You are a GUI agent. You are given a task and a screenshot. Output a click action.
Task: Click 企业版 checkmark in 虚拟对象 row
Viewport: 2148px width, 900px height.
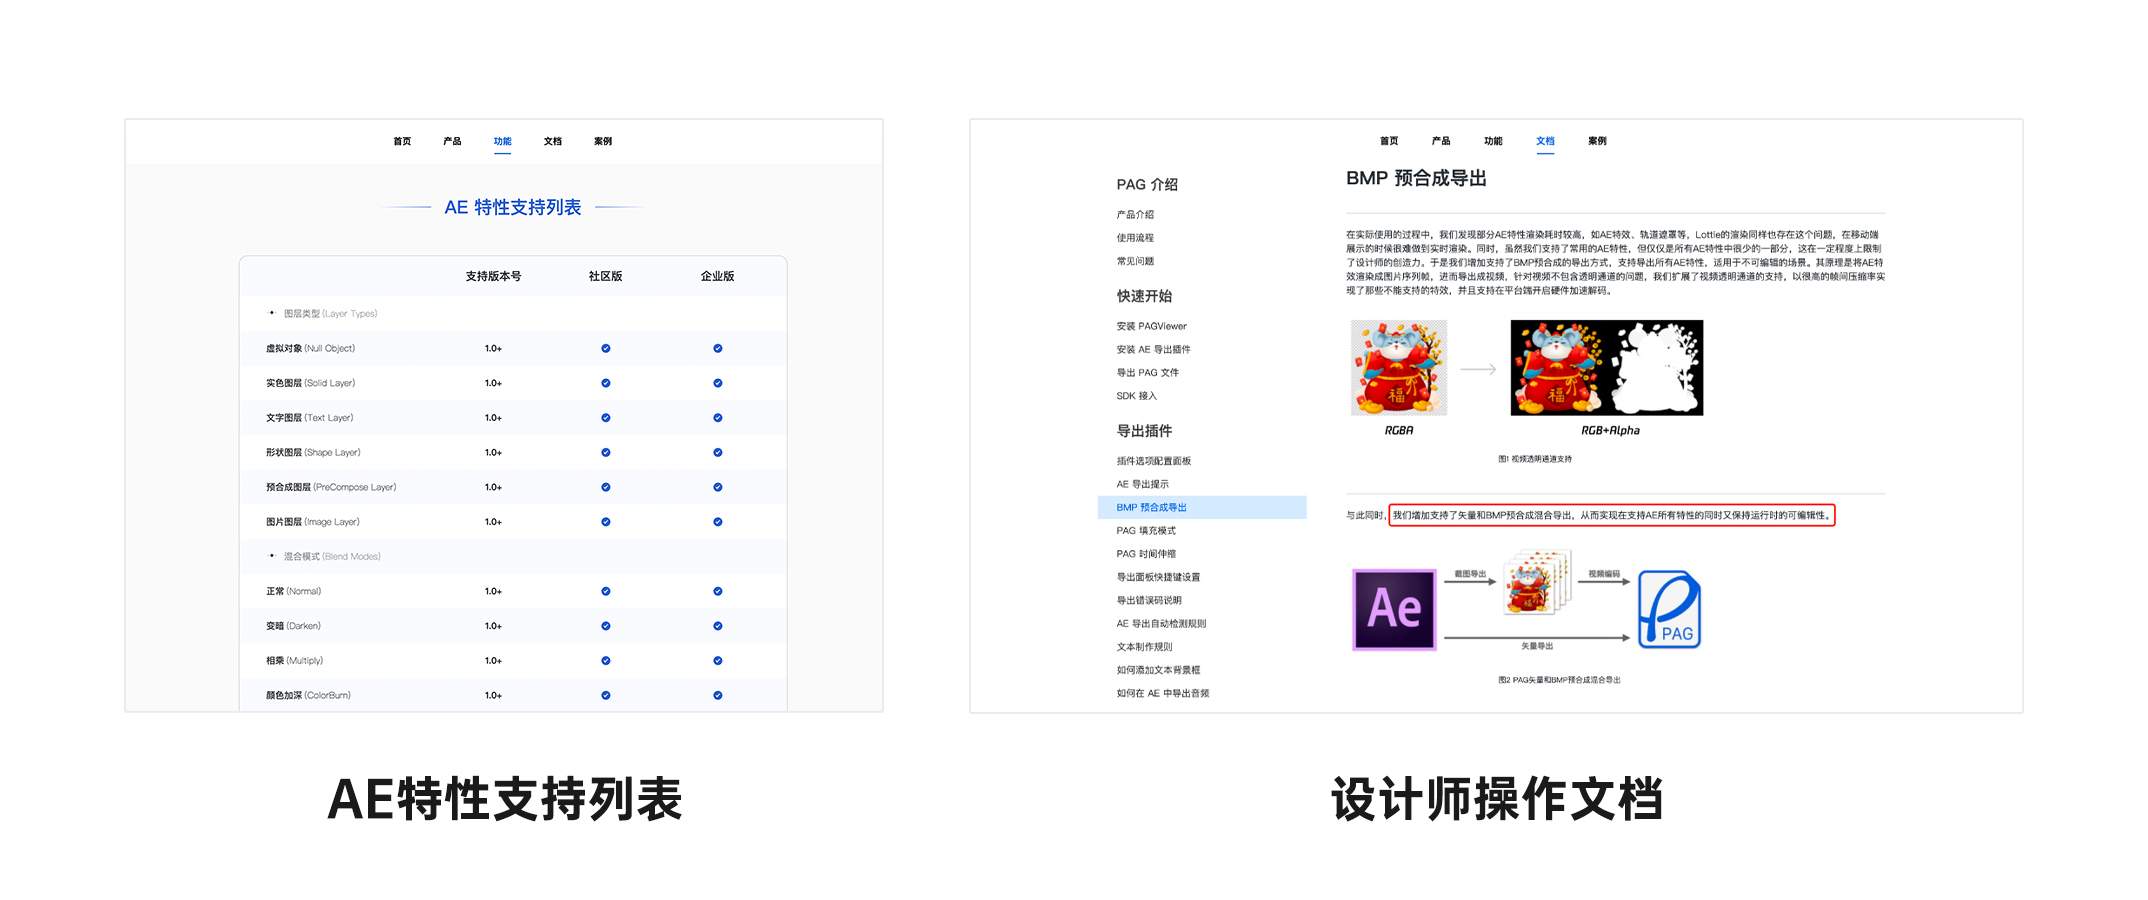point(718,348)
